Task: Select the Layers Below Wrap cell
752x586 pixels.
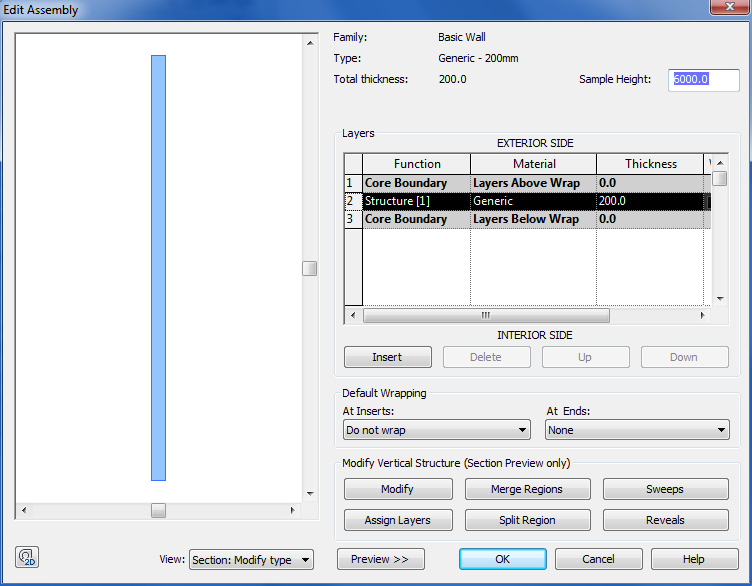Action: click(533, 219)
